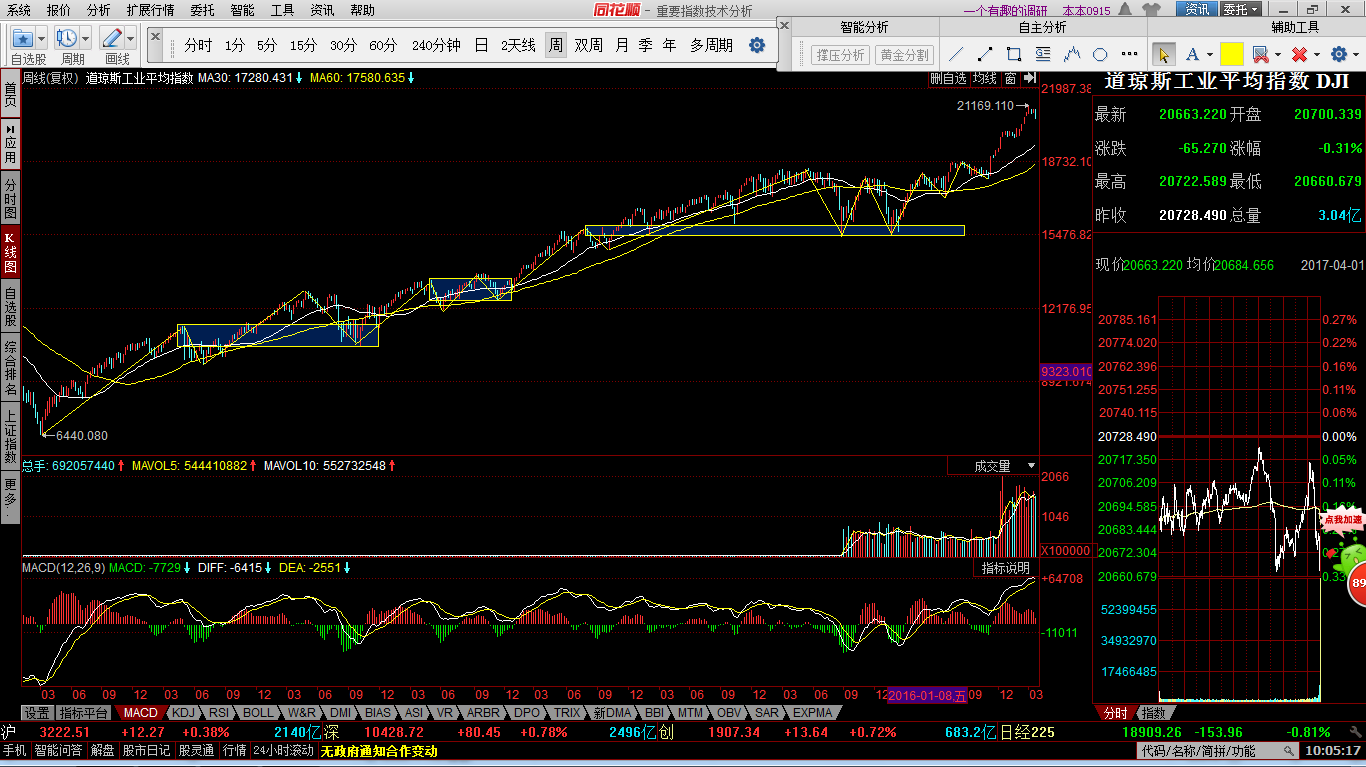
Task: Select the ellipse drawing tool
Action: (x=1100, y=54)
